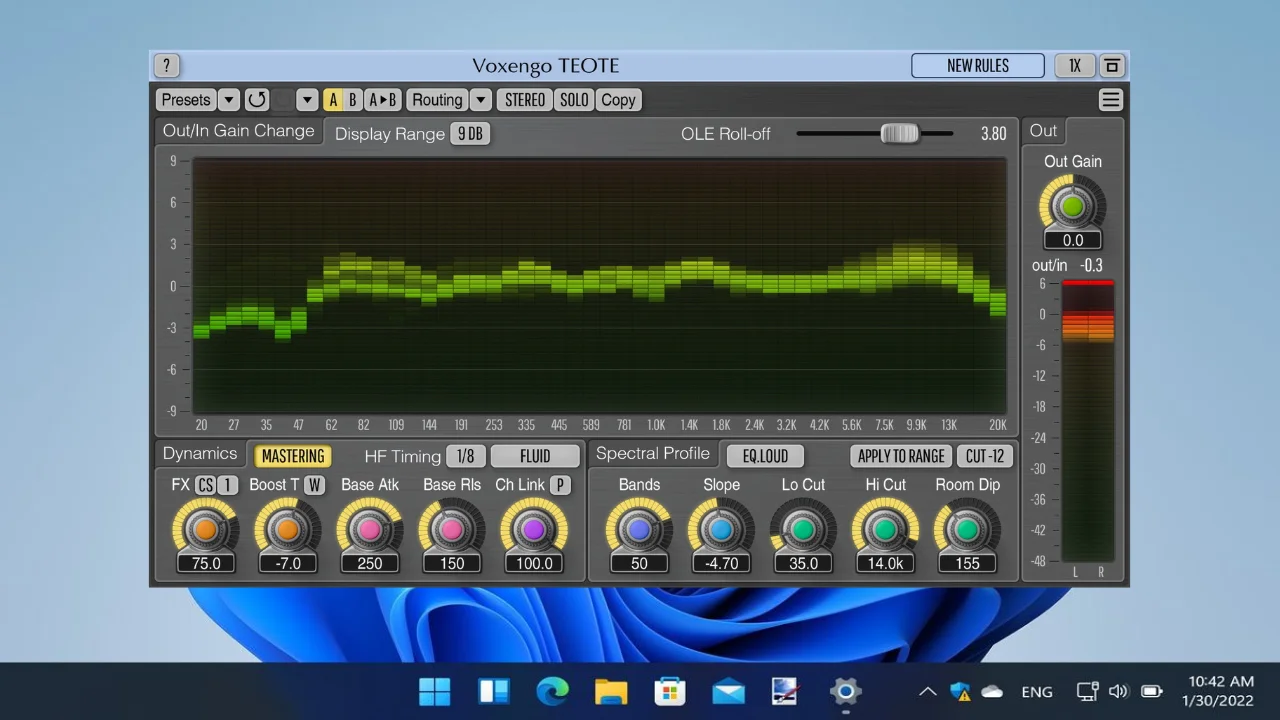The width and height of the screenshot is (1280, 720).
Task: Click the Boost T knob
Action: point(287,529)
